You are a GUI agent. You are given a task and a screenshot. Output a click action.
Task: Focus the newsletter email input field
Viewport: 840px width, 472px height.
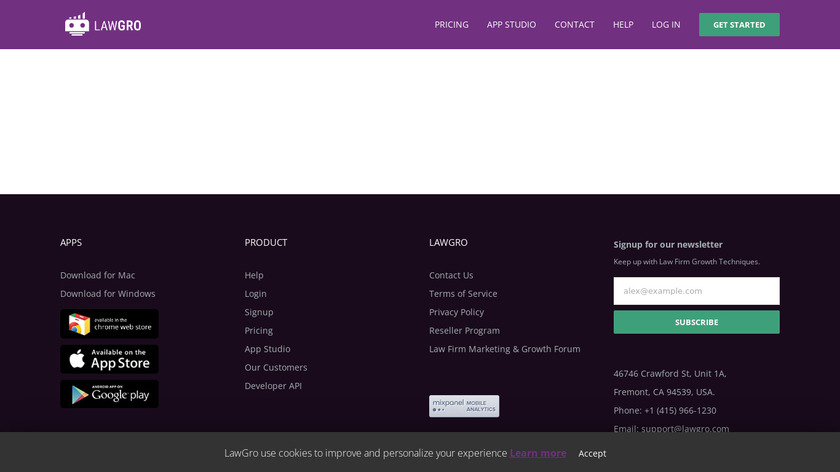tap(696, 291)
